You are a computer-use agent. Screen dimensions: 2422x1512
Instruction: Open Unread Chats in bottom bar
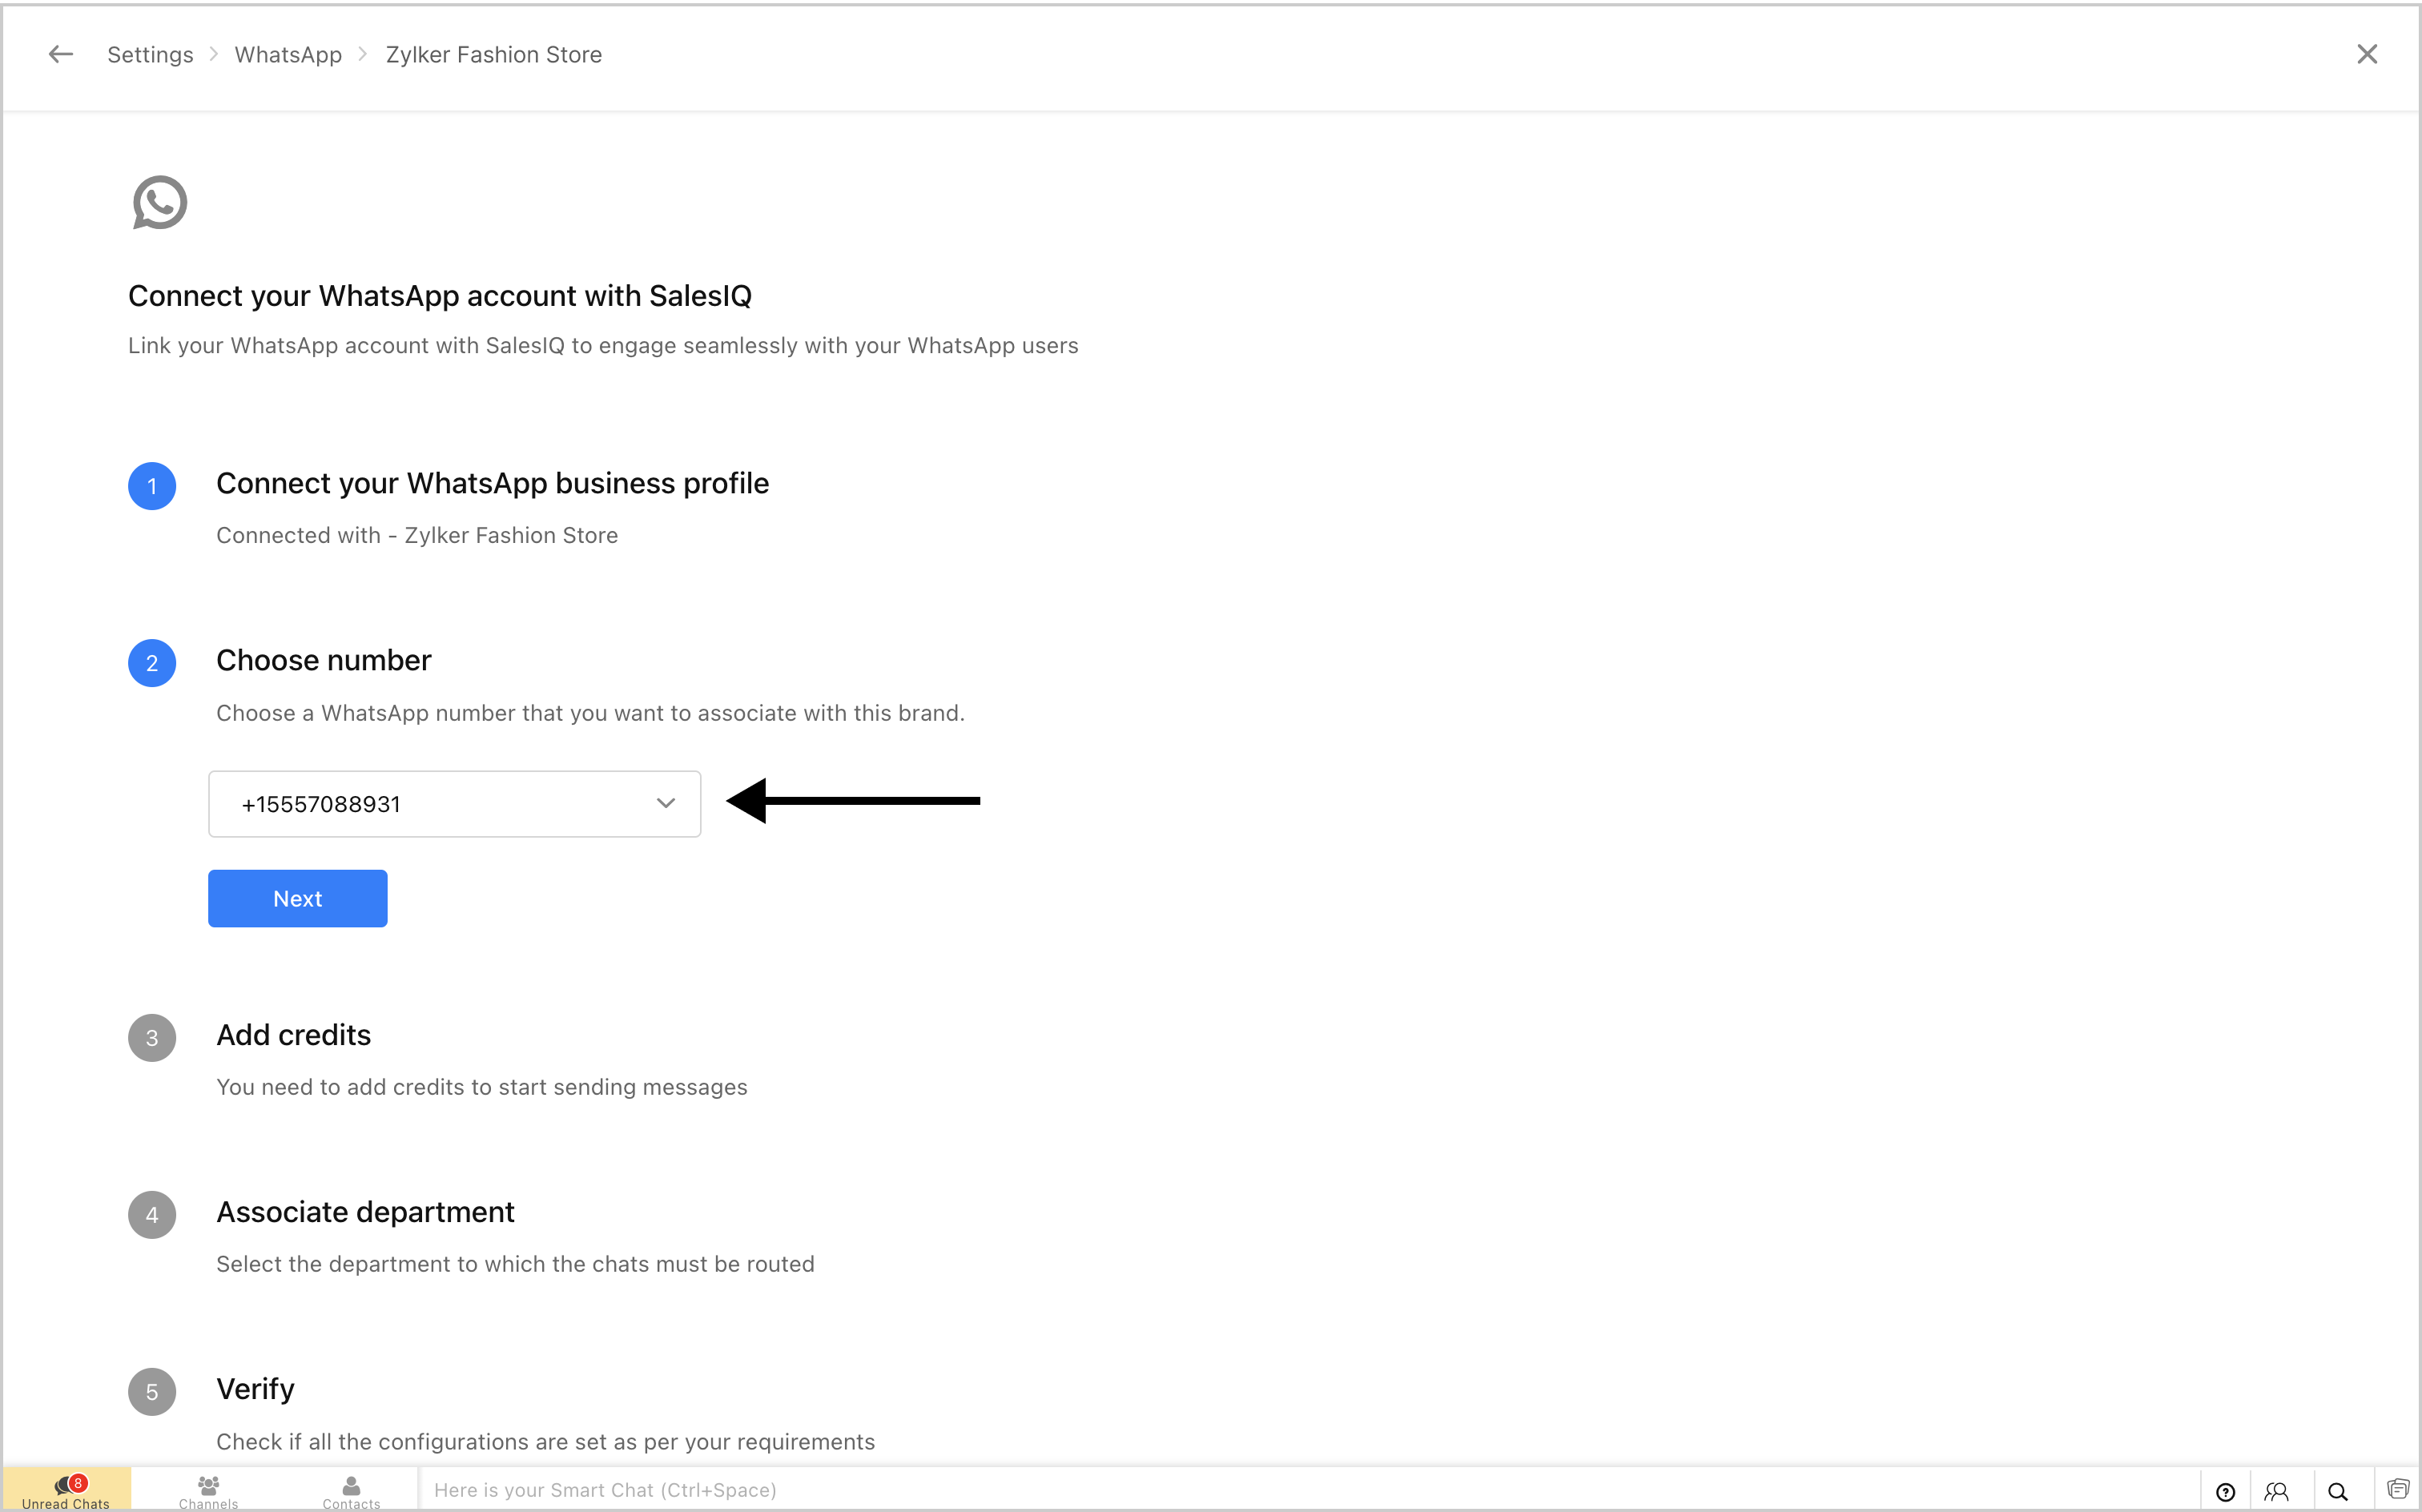[x=66, y=1490]
